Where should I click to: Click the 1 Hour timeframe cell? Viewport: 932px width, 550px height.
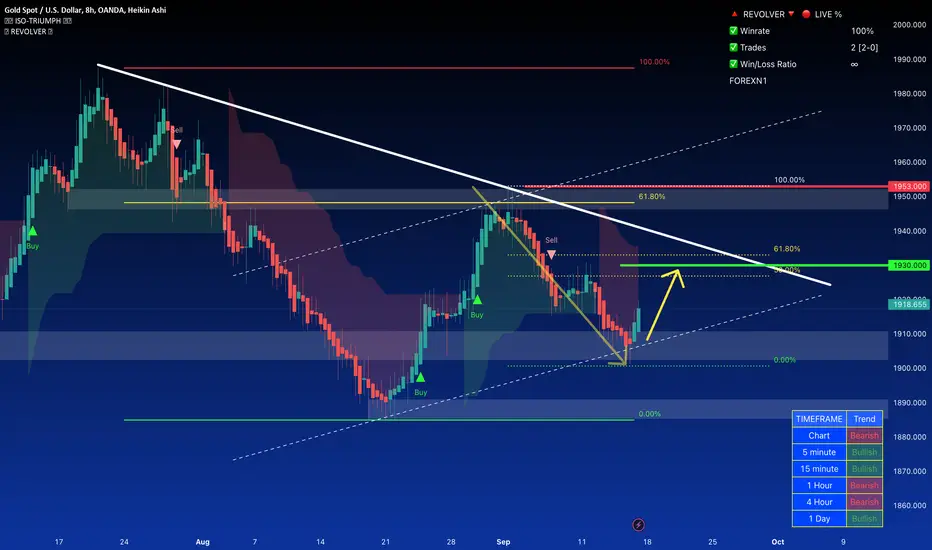[819, 485]
